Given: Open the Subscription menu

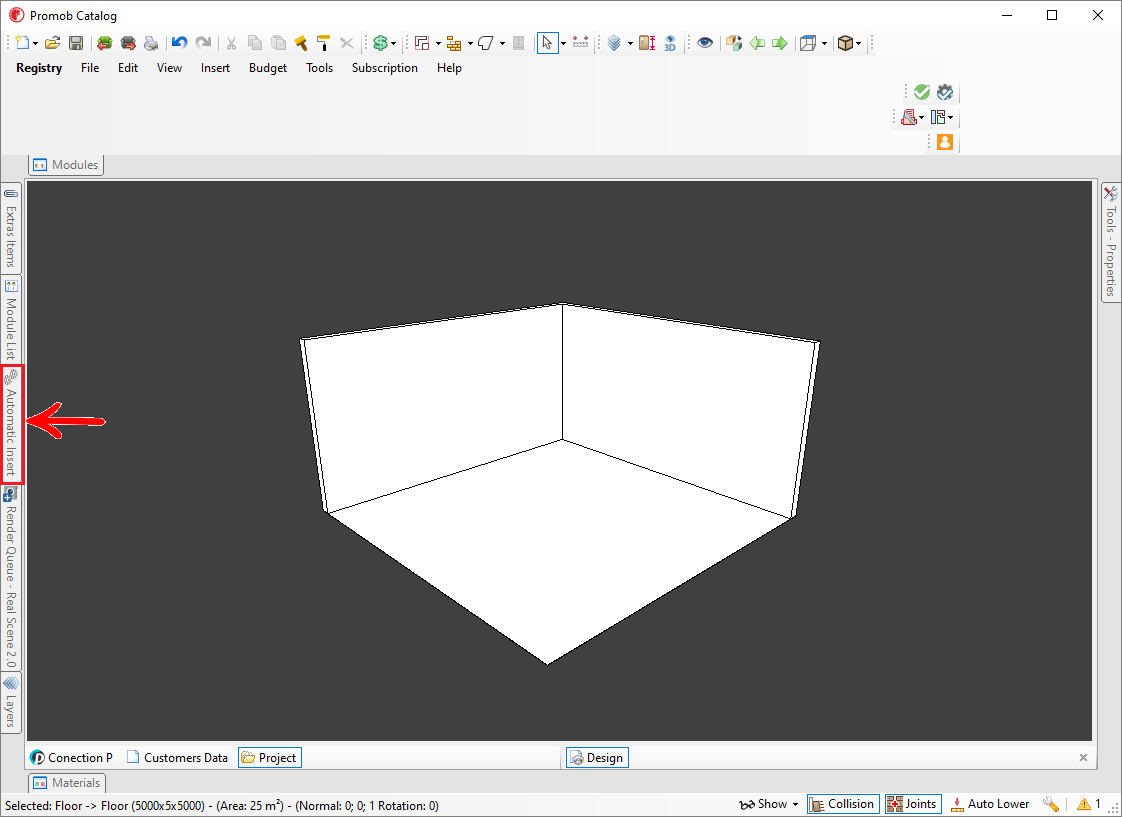Looking at the screenshot, I should click(x=385, y=68).
